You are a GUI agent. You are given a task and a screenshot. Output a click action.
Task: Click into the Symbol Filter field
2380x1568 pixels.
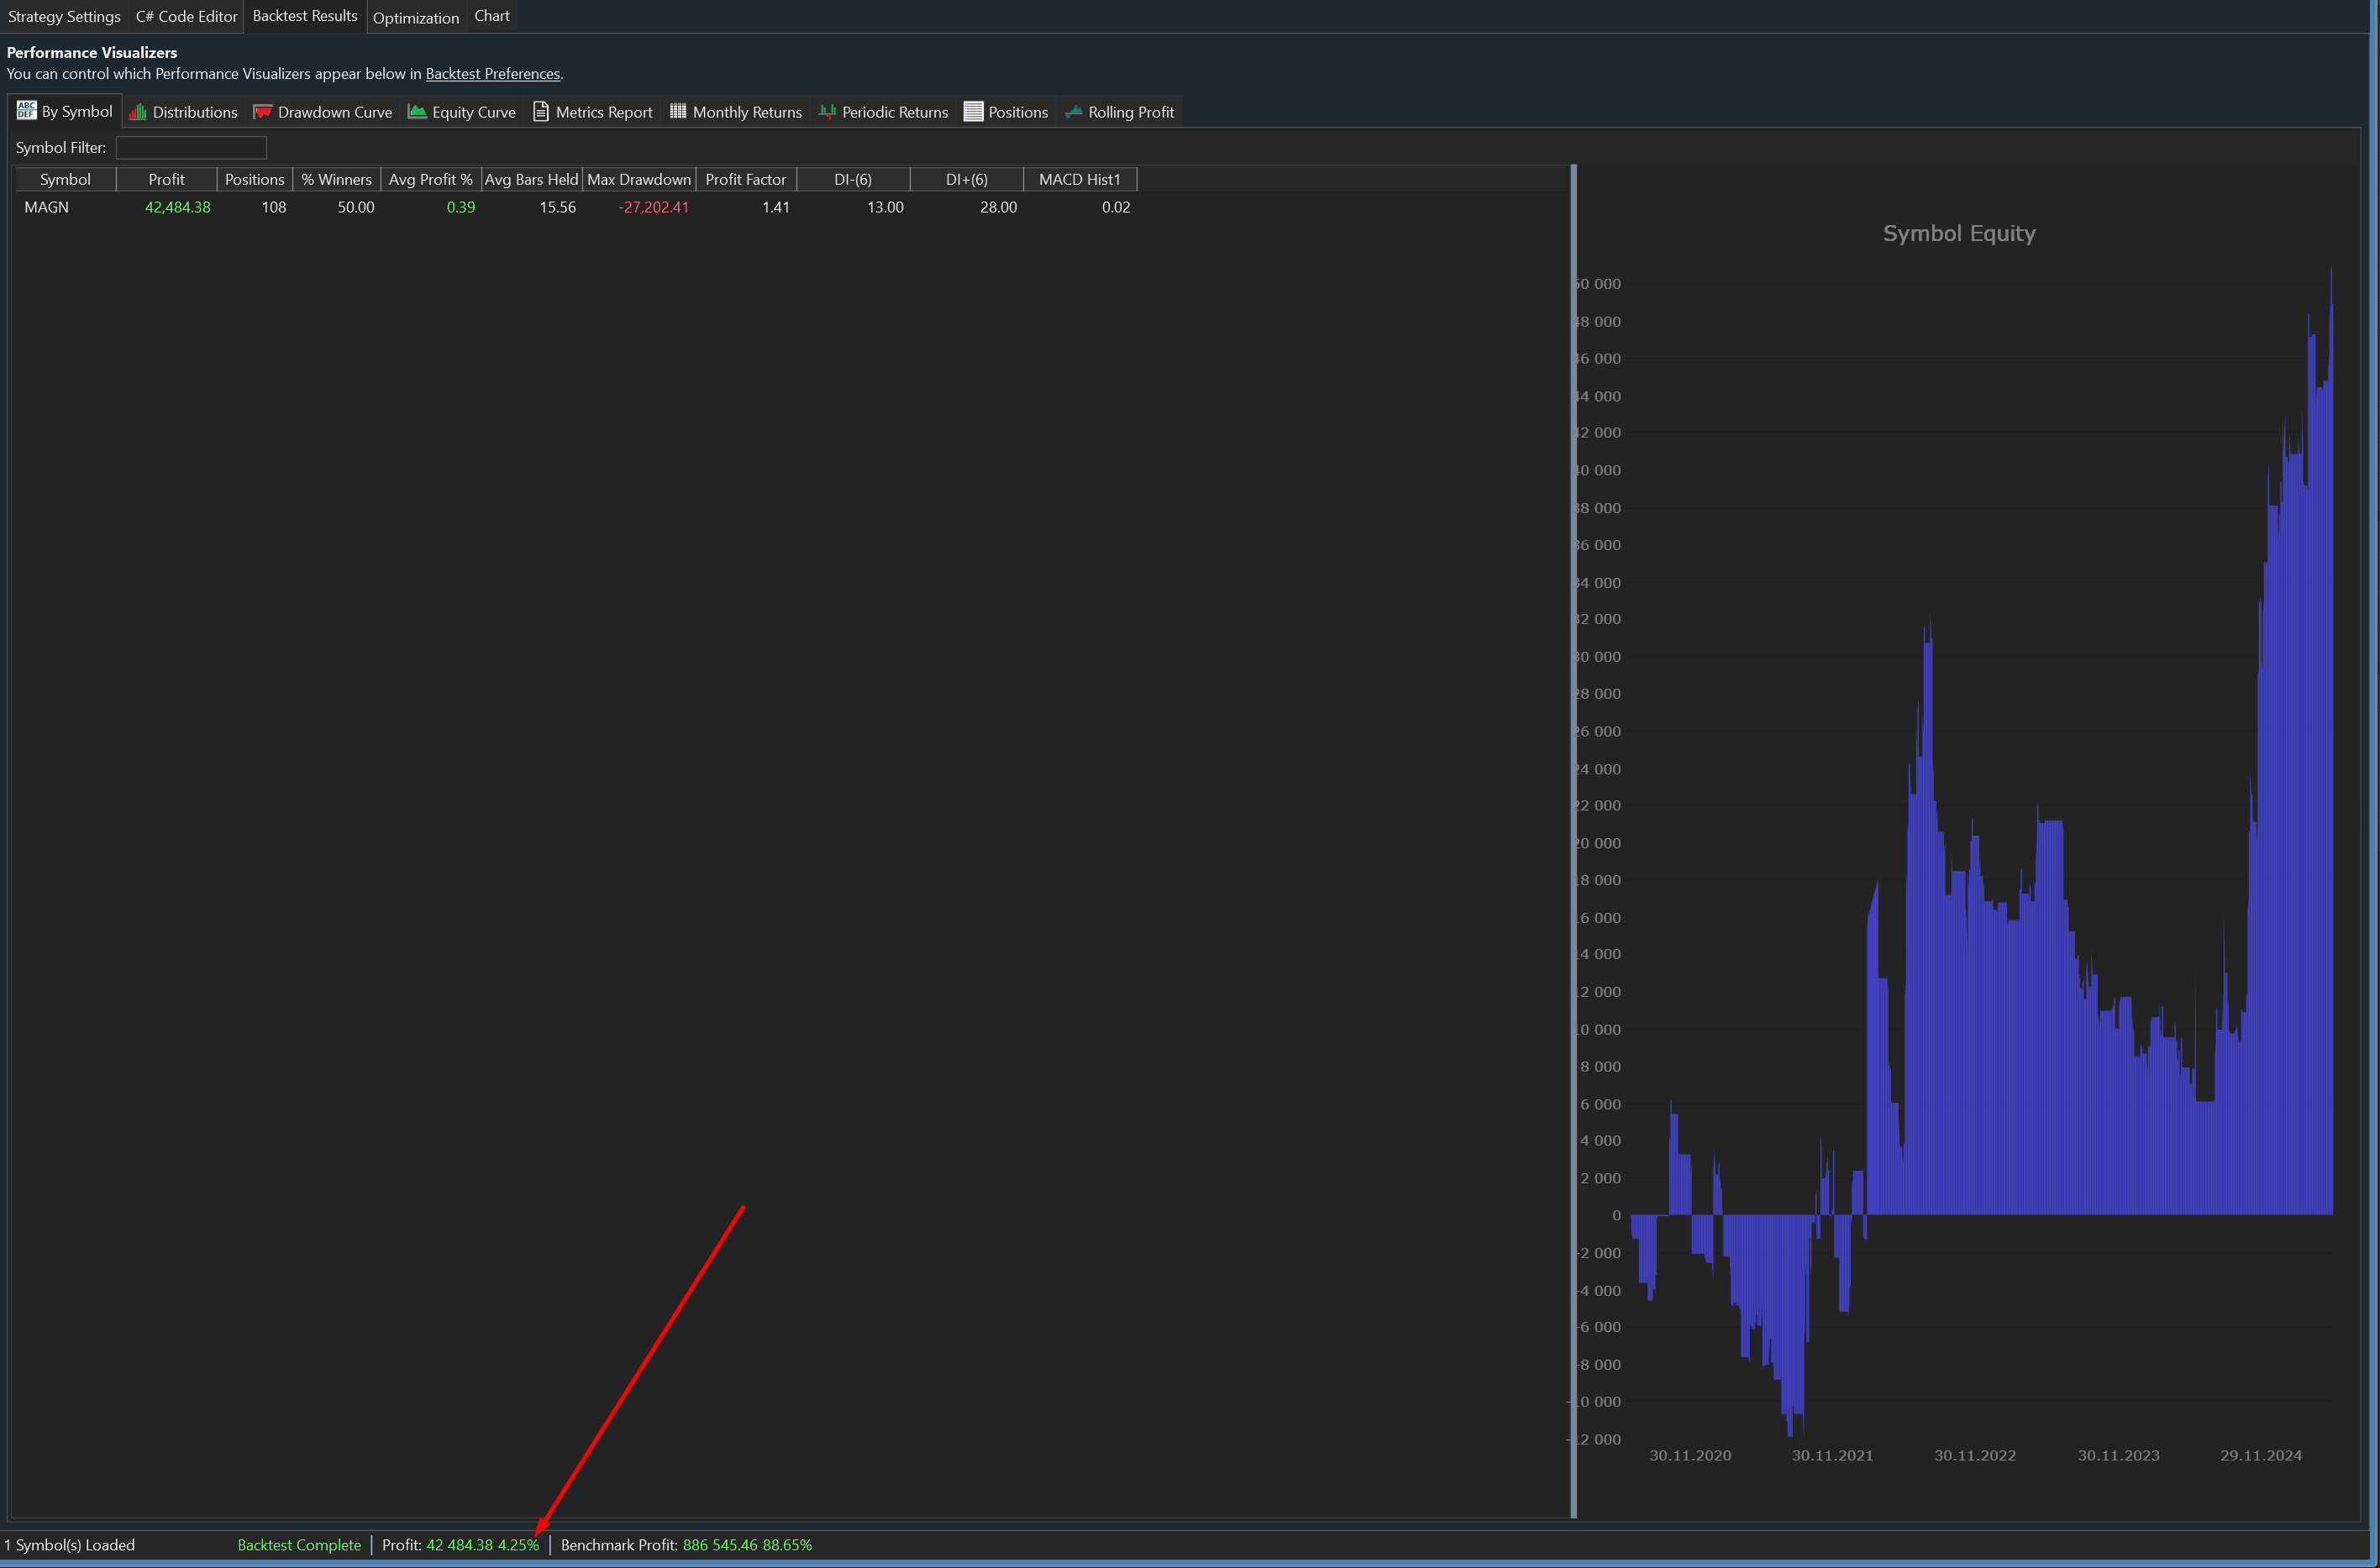(x=191, y=148)
